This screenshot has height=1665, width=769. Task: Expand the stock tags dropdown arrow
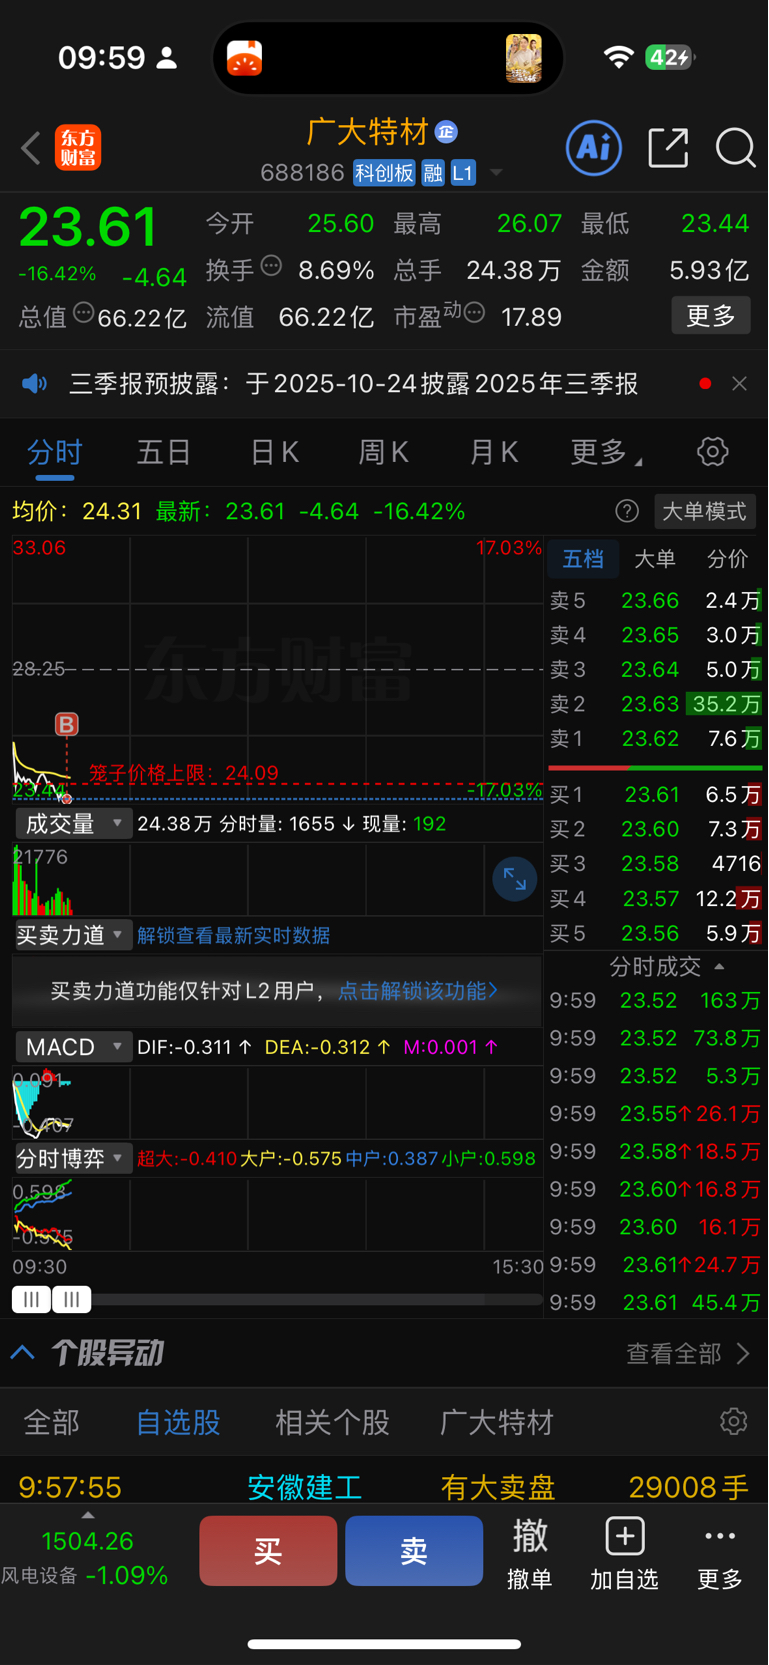pyautogui.click(x=496, y=173)
